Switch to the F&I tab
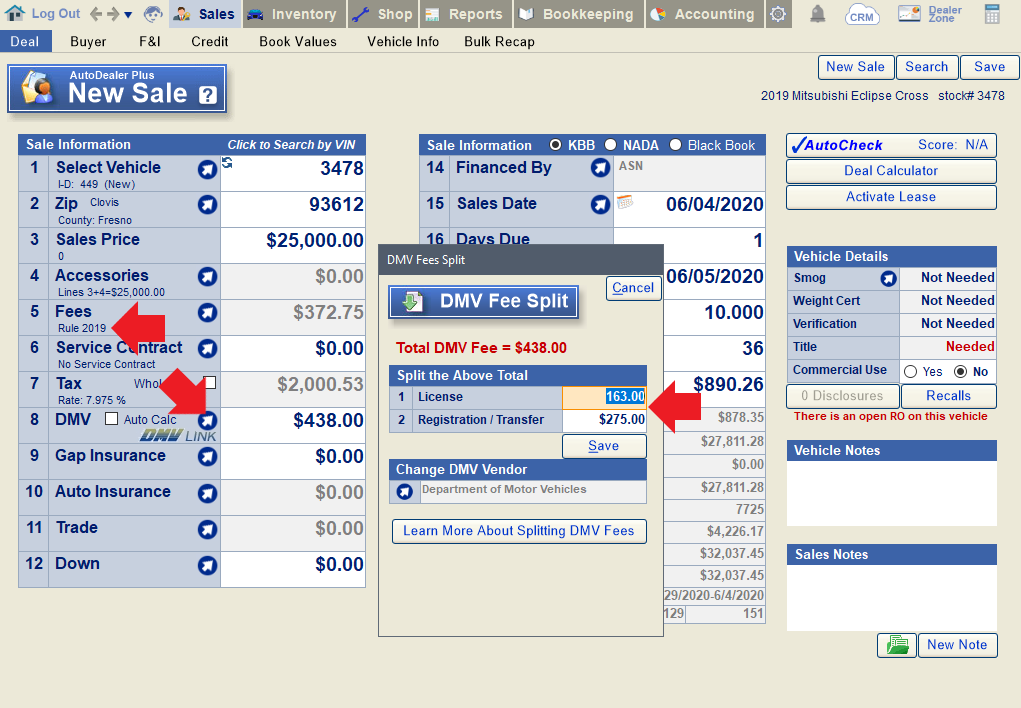 [150, 42]
